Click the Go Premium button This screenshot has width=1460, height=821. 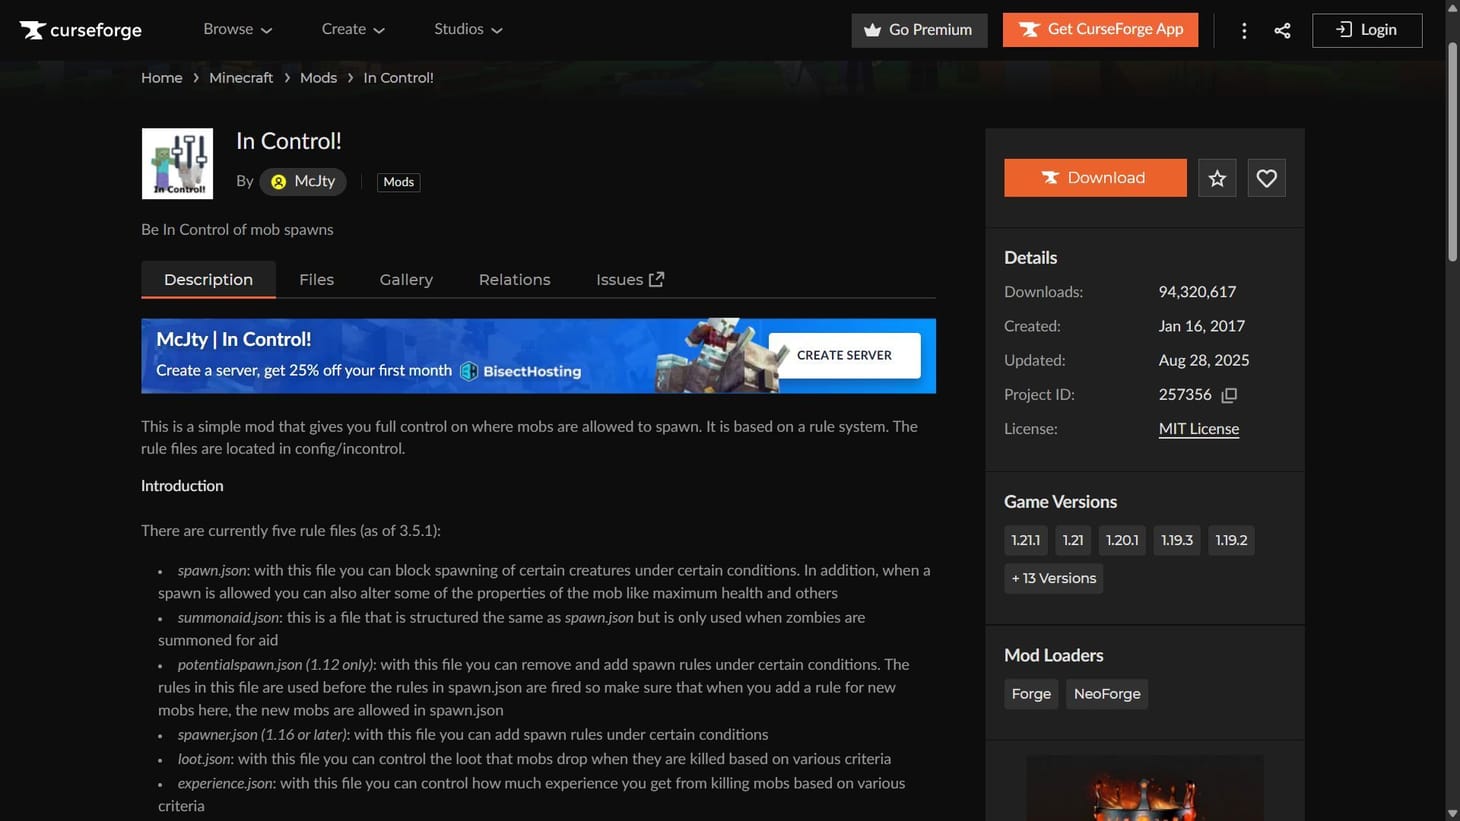point(919,30)
